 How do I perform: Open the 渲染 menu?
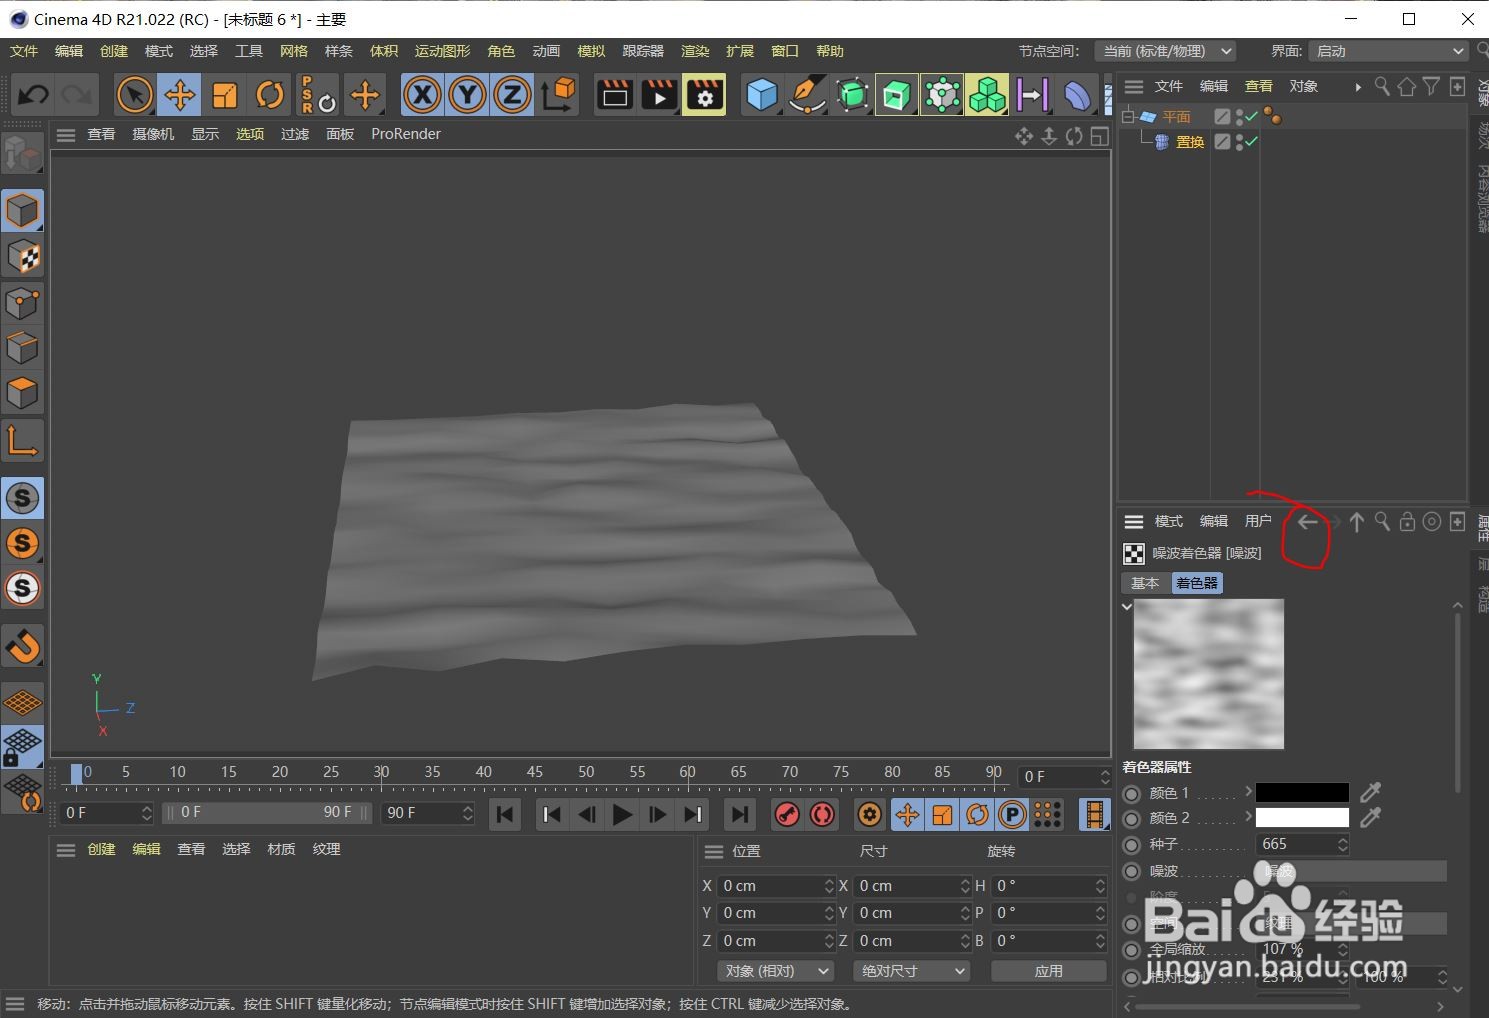click(x=694, y=50)
